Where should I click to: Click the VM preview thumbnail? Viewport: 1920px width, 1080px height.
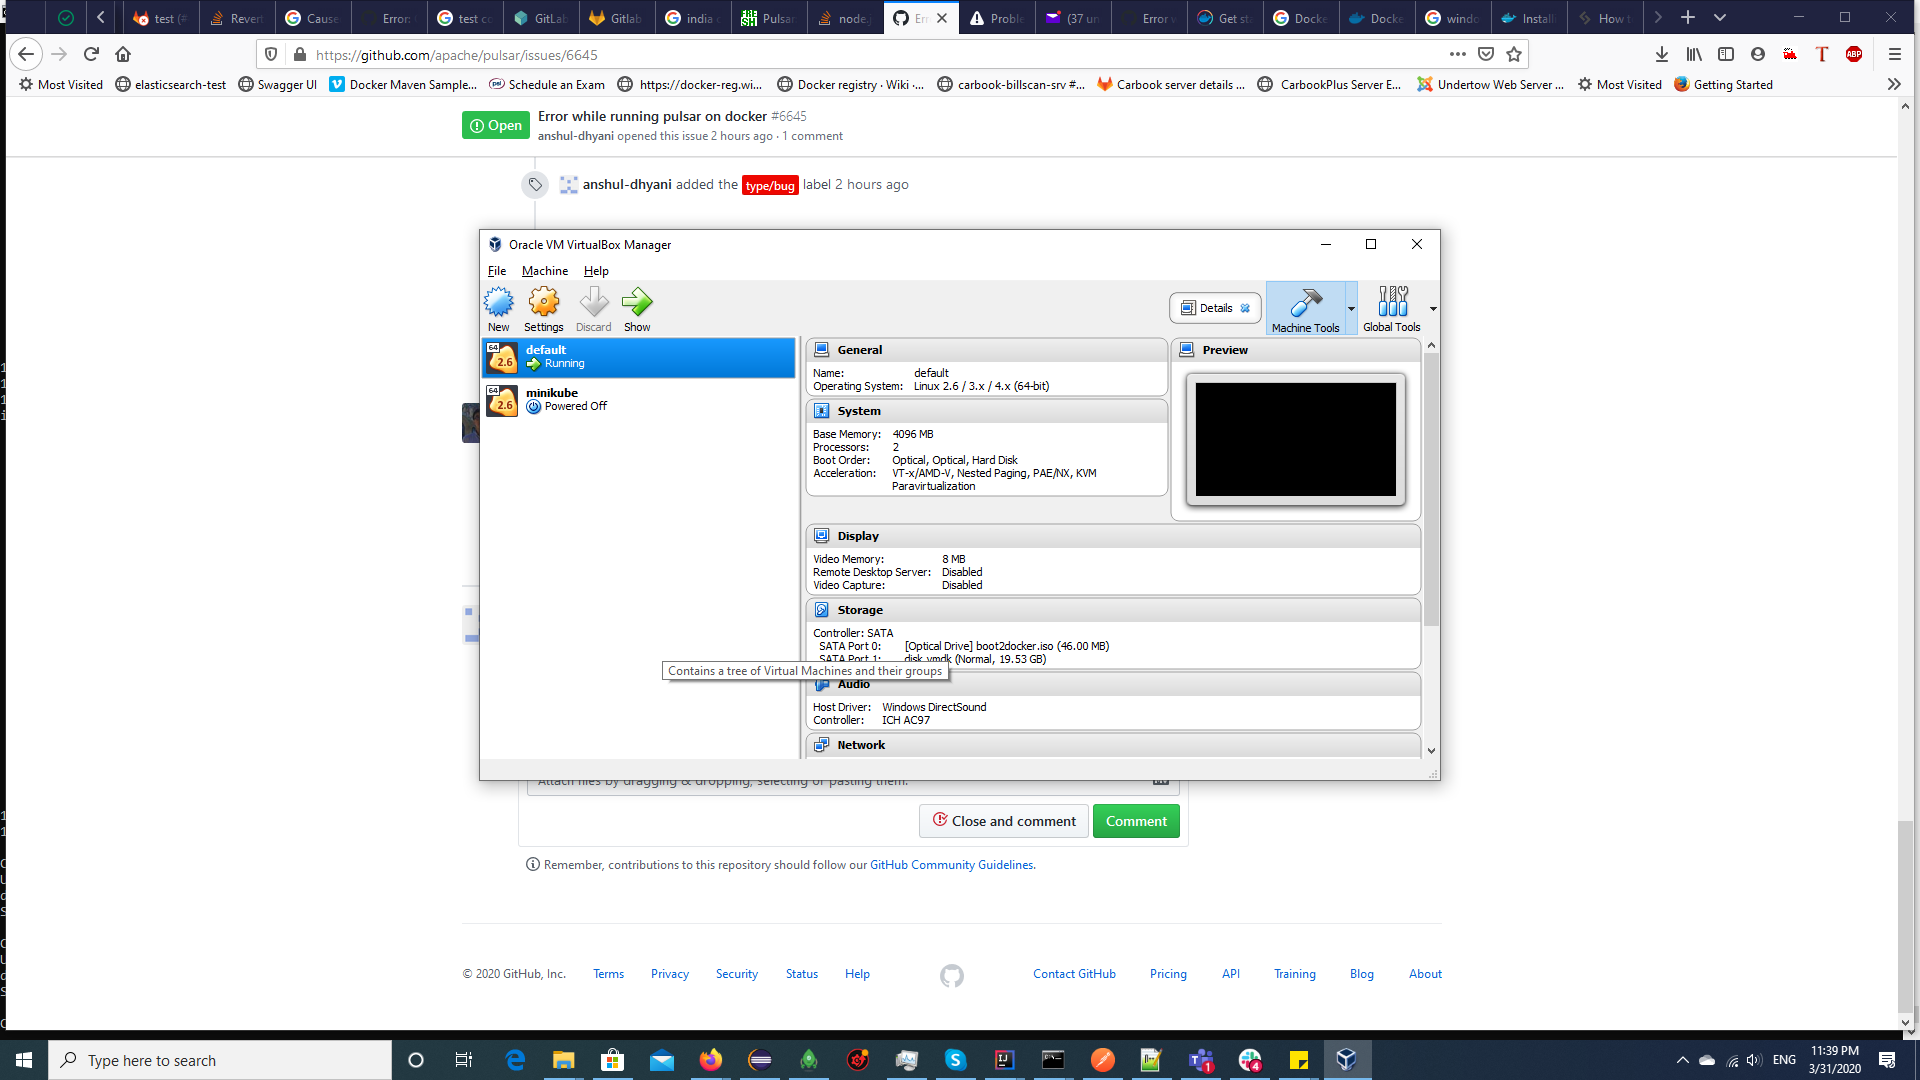click(1295, 439)
